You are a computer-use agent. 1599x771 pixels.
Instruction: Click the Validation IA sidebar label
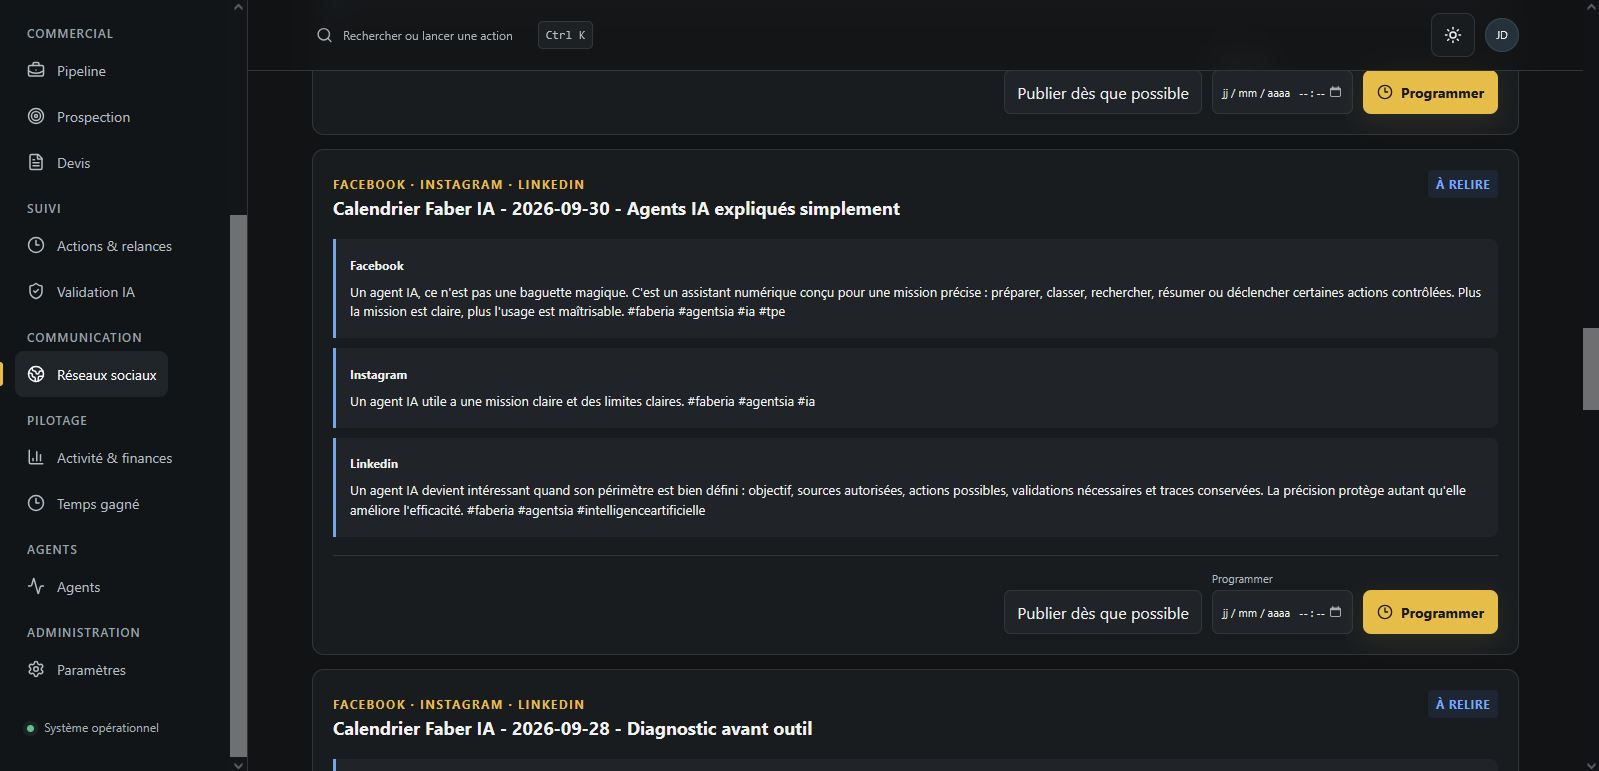click(95, 292)
